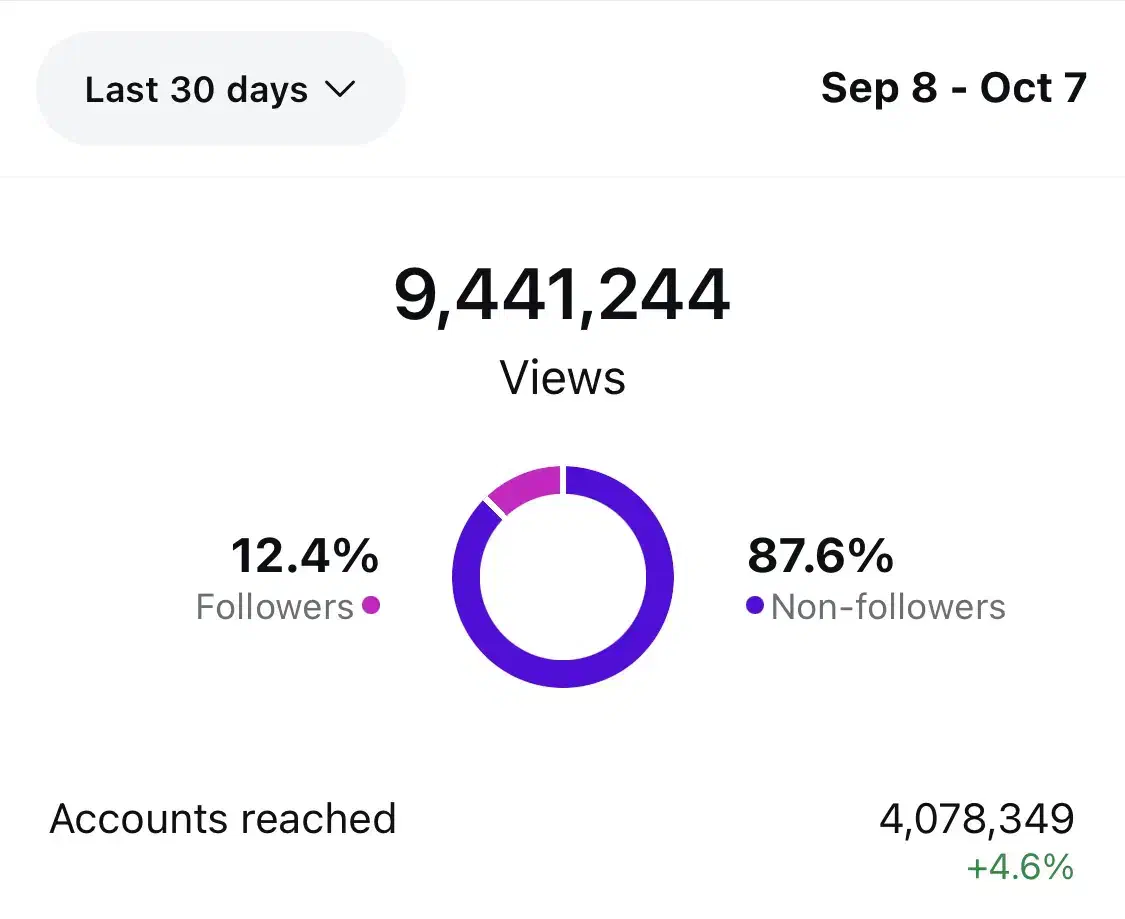Click the 4,078,349 accounts reached value
Viewport: 1125px width, 919px height.
(977, 819)
